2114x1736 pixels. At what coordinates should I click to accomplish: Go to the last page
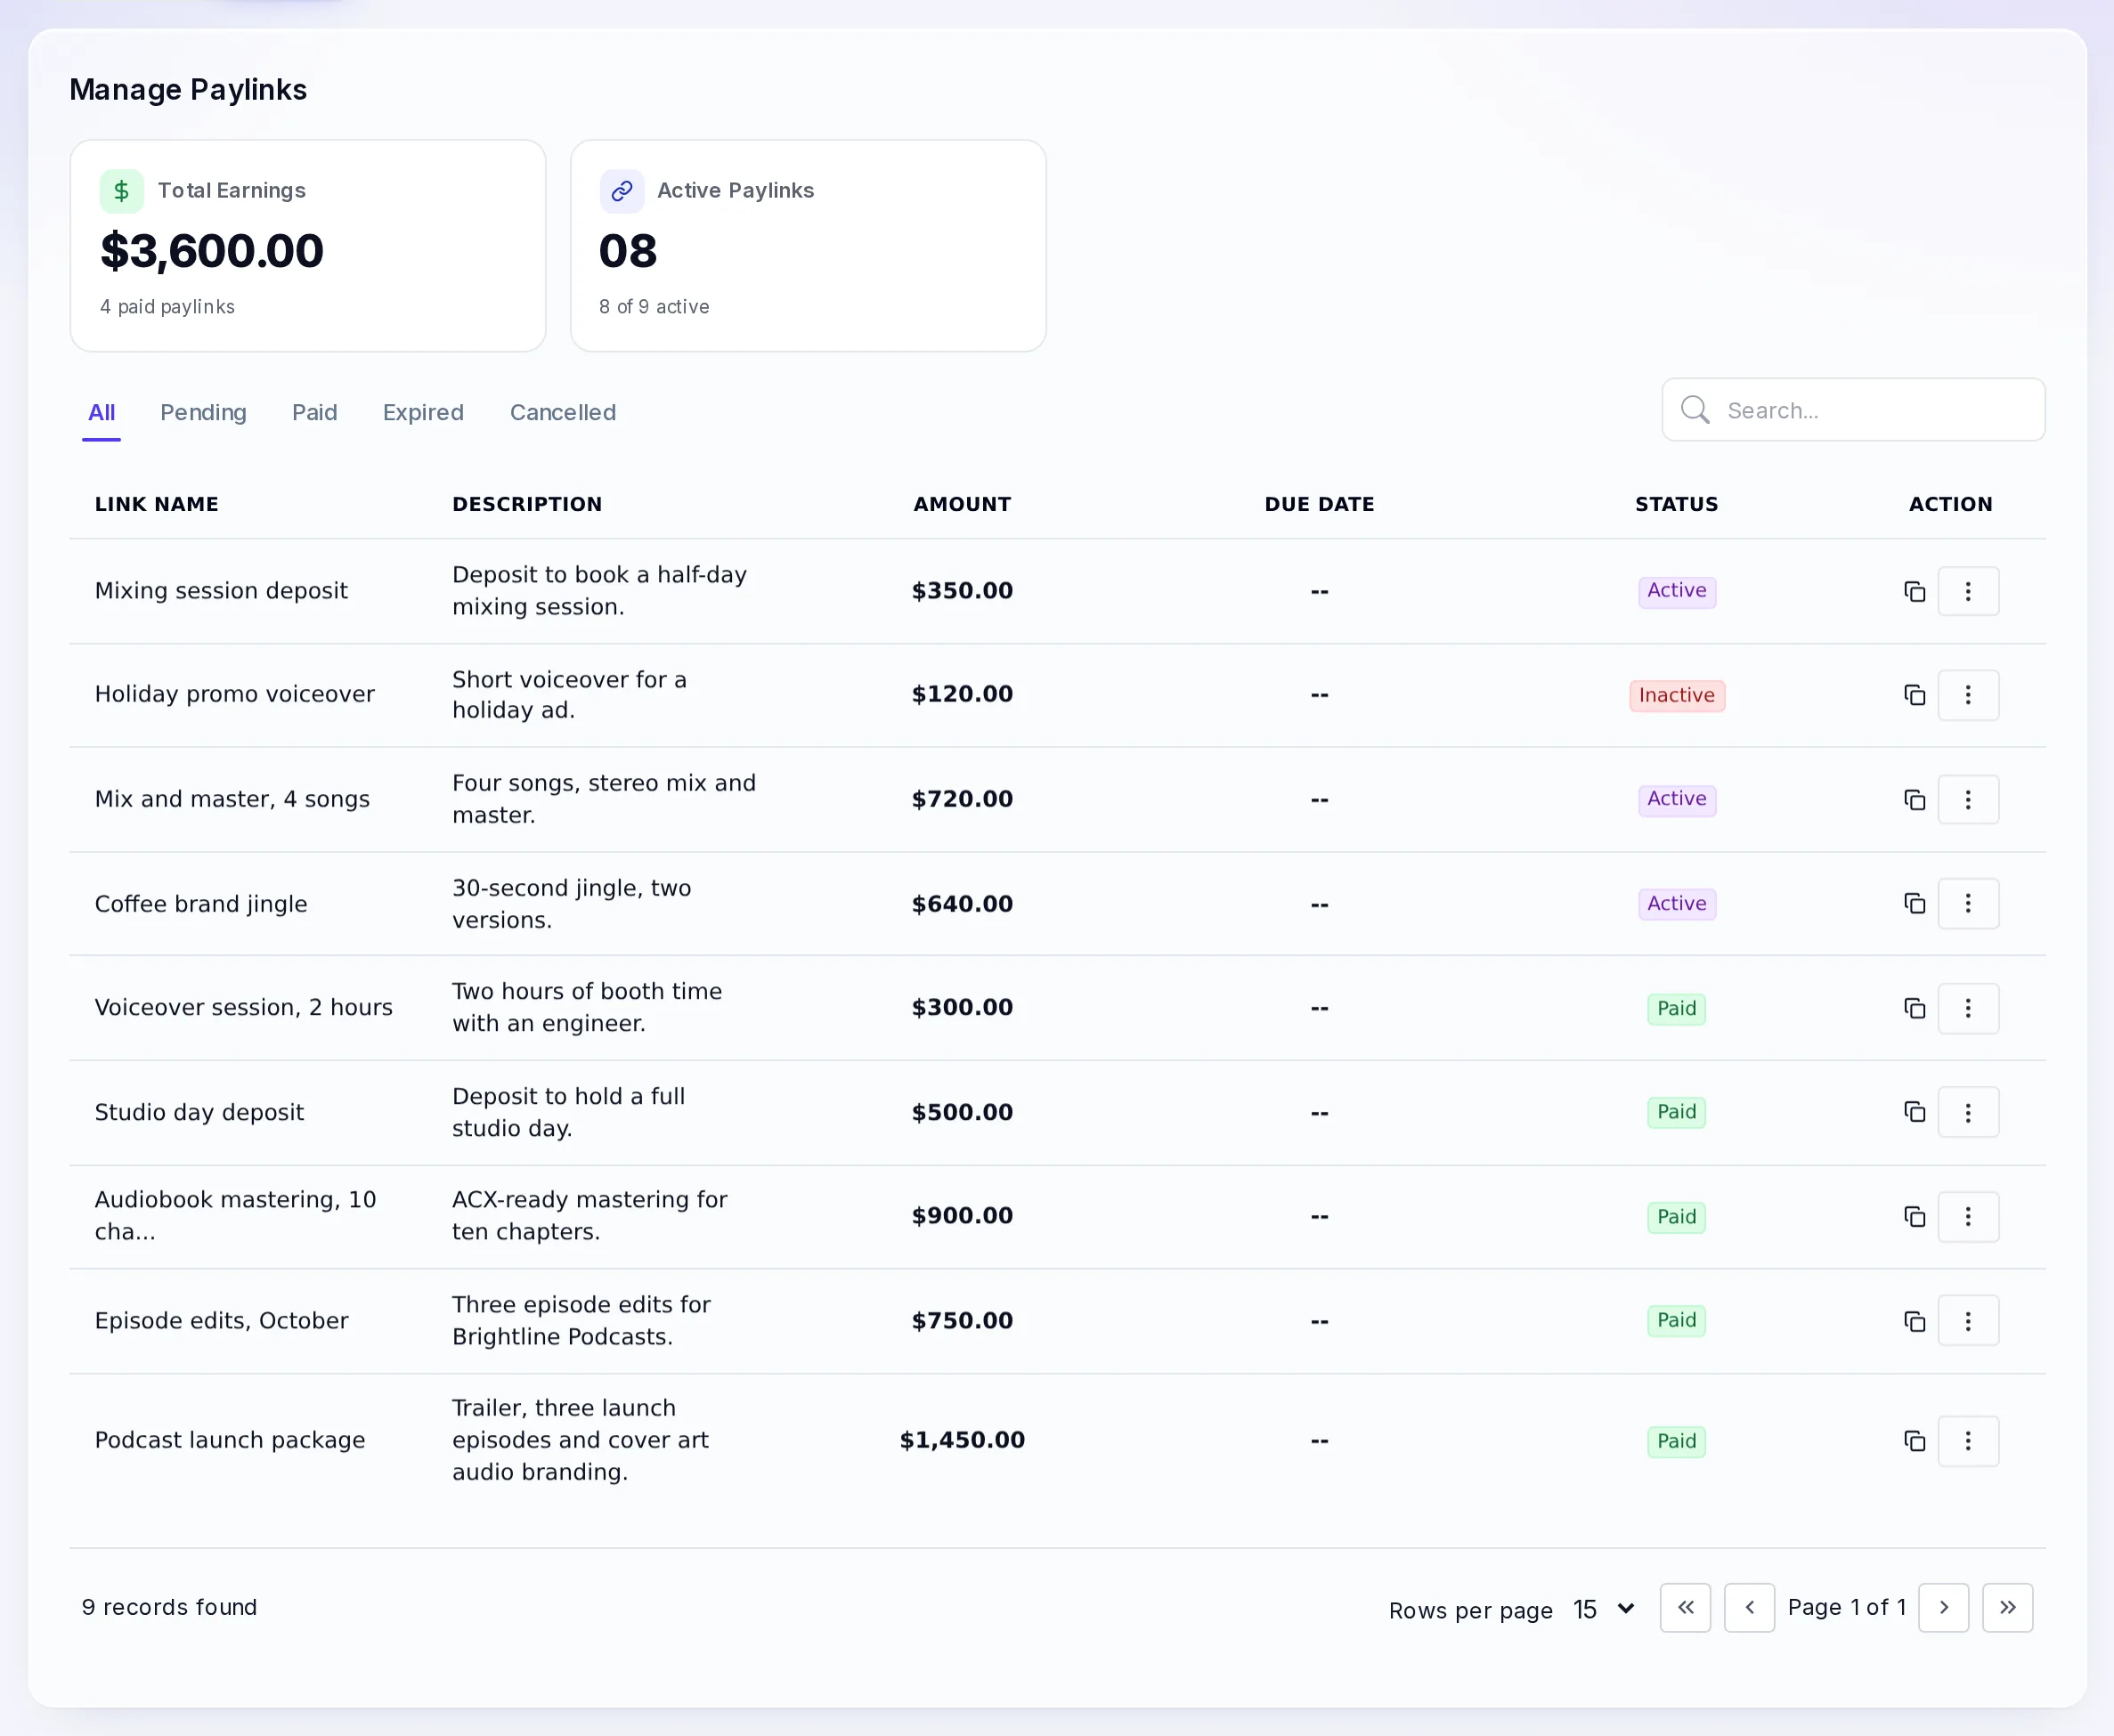(x=2007, y=1608)
